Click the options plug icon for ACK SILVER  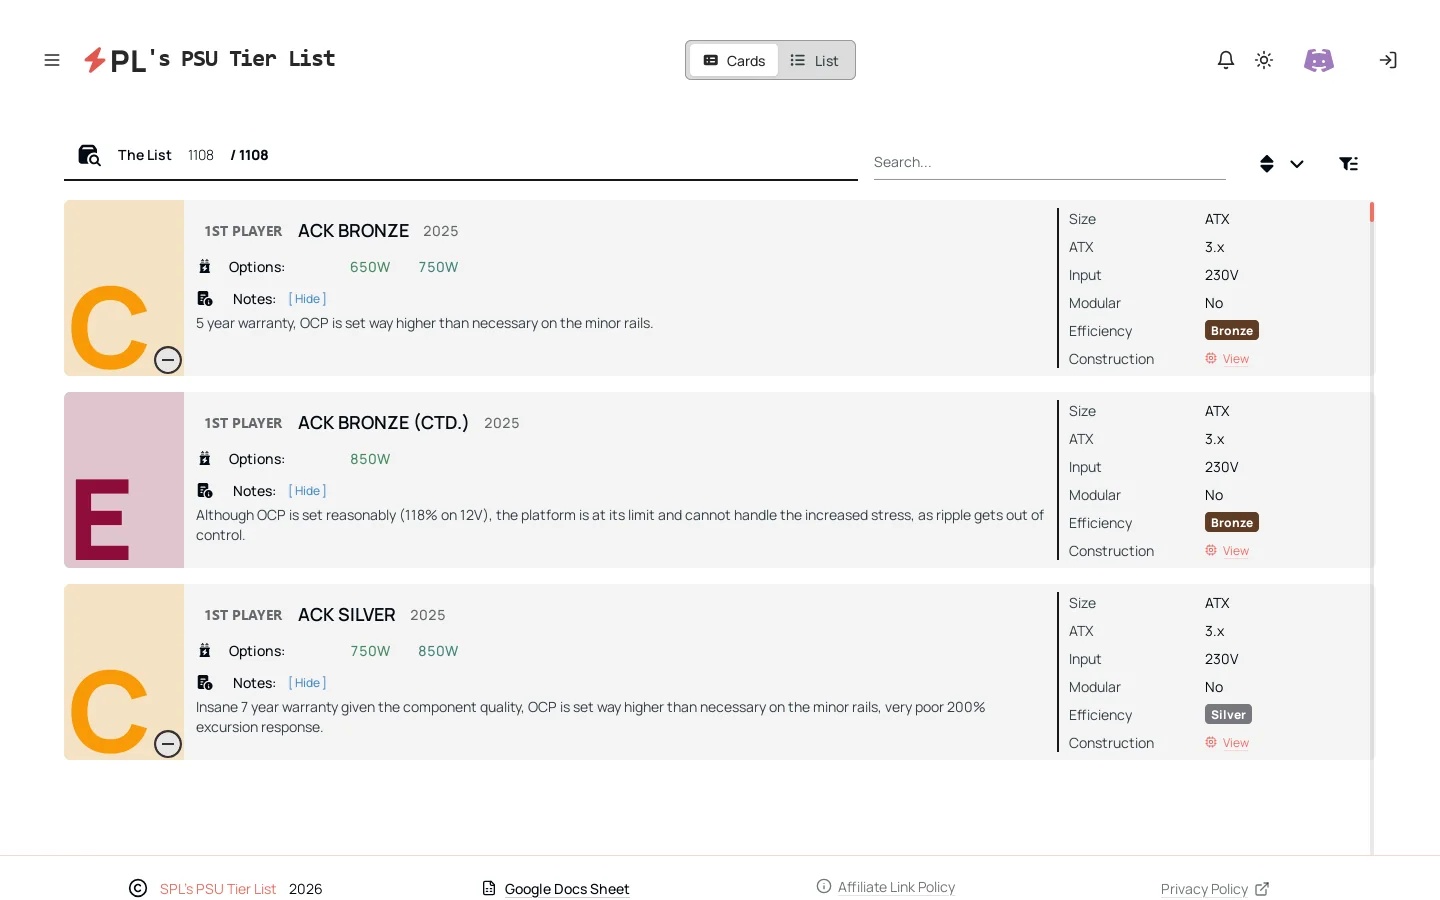(204, 651)
